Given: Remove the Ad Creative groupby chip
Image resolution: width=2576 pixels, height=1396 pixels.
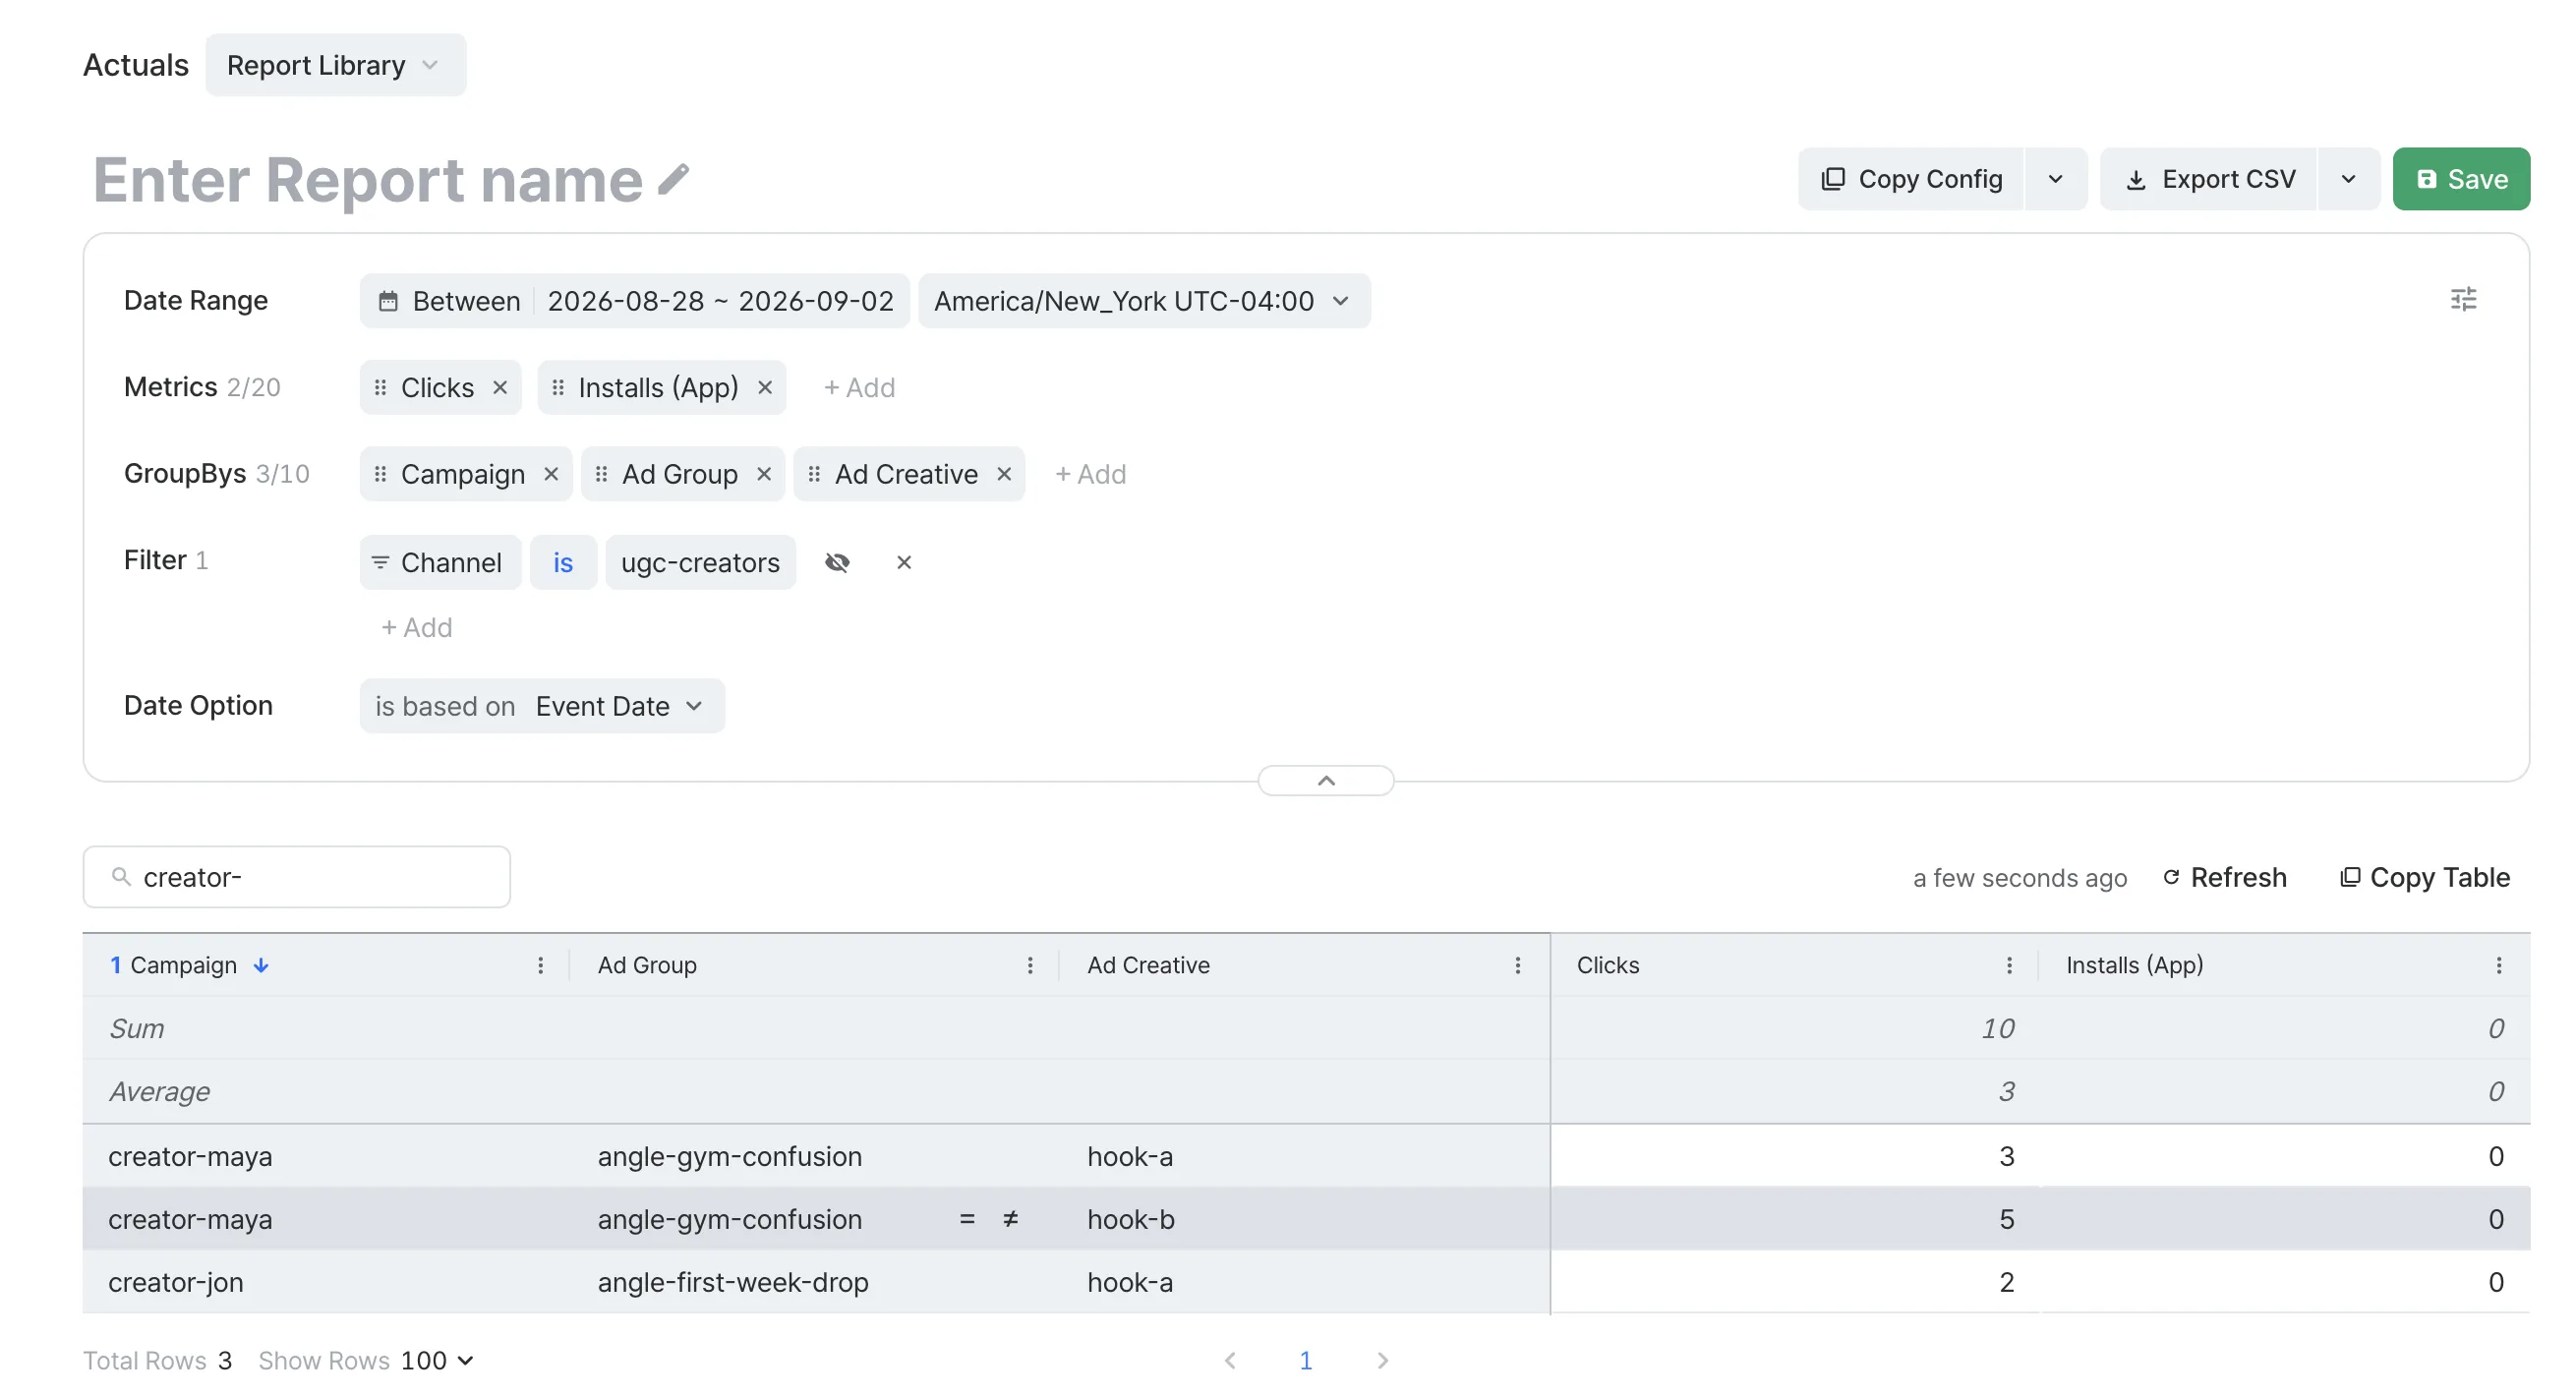Looking at the screenshot, I should (x=1004, y=474).
